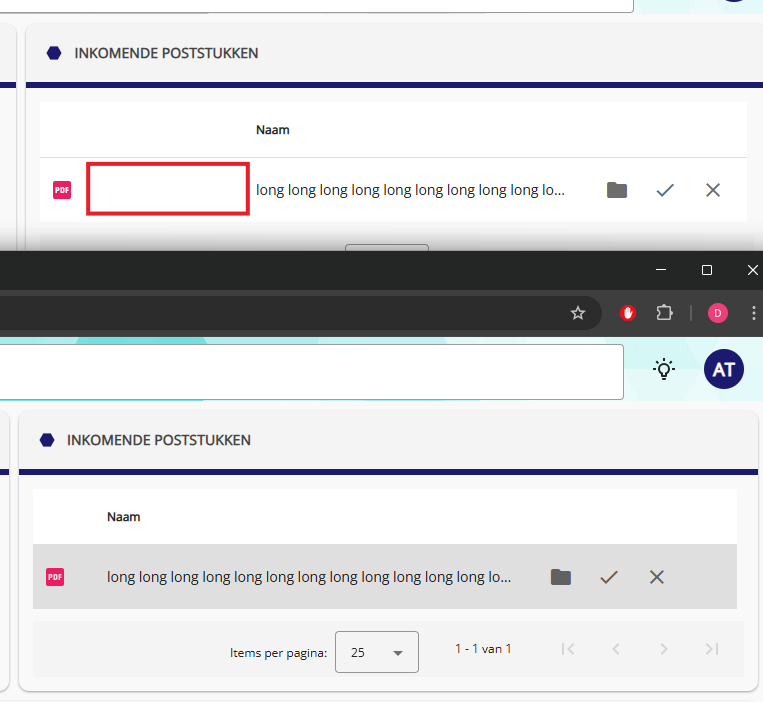Open the AT user avatar menu

[724, 369]
